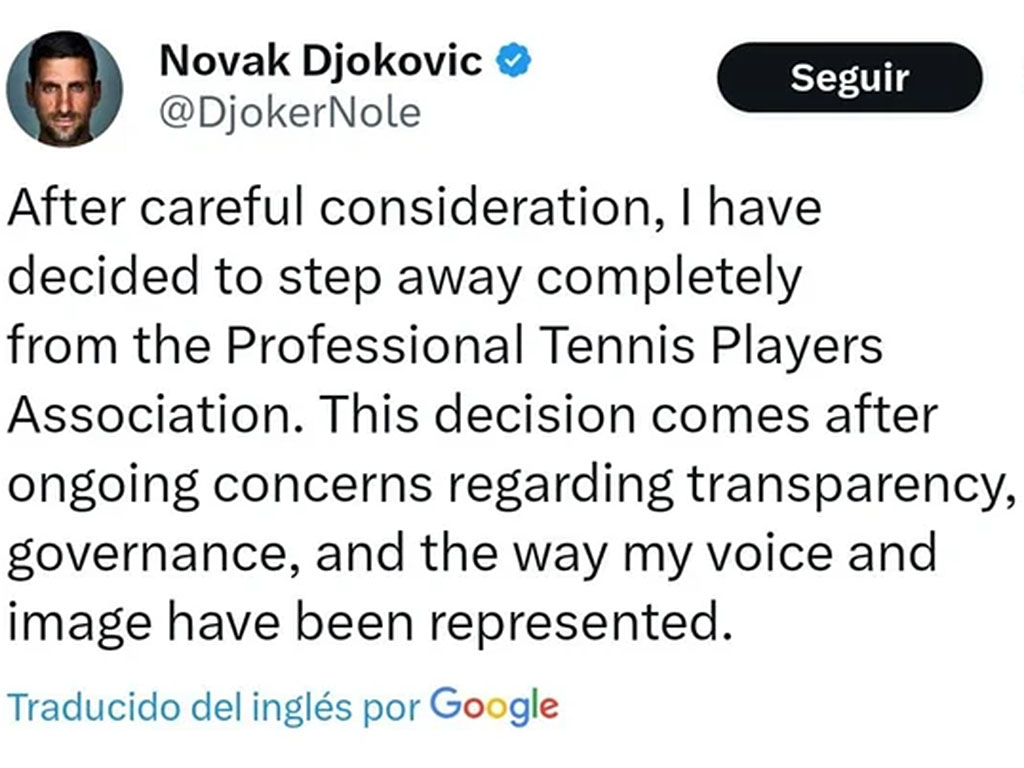Viewport: 1024px width, 768px height.
Task: Click the word 'governance,' in tweet
Action: pyautogui.click(x=155, y=554)
